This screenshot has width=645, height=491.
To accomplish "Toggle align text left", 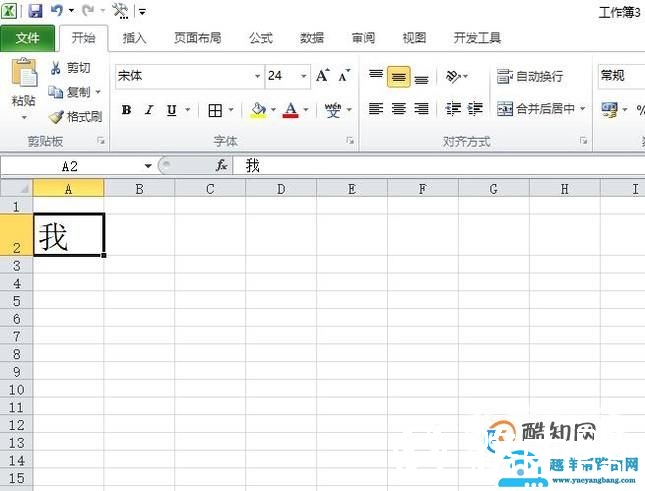I will pyautogui.click(x=376, y=109).
